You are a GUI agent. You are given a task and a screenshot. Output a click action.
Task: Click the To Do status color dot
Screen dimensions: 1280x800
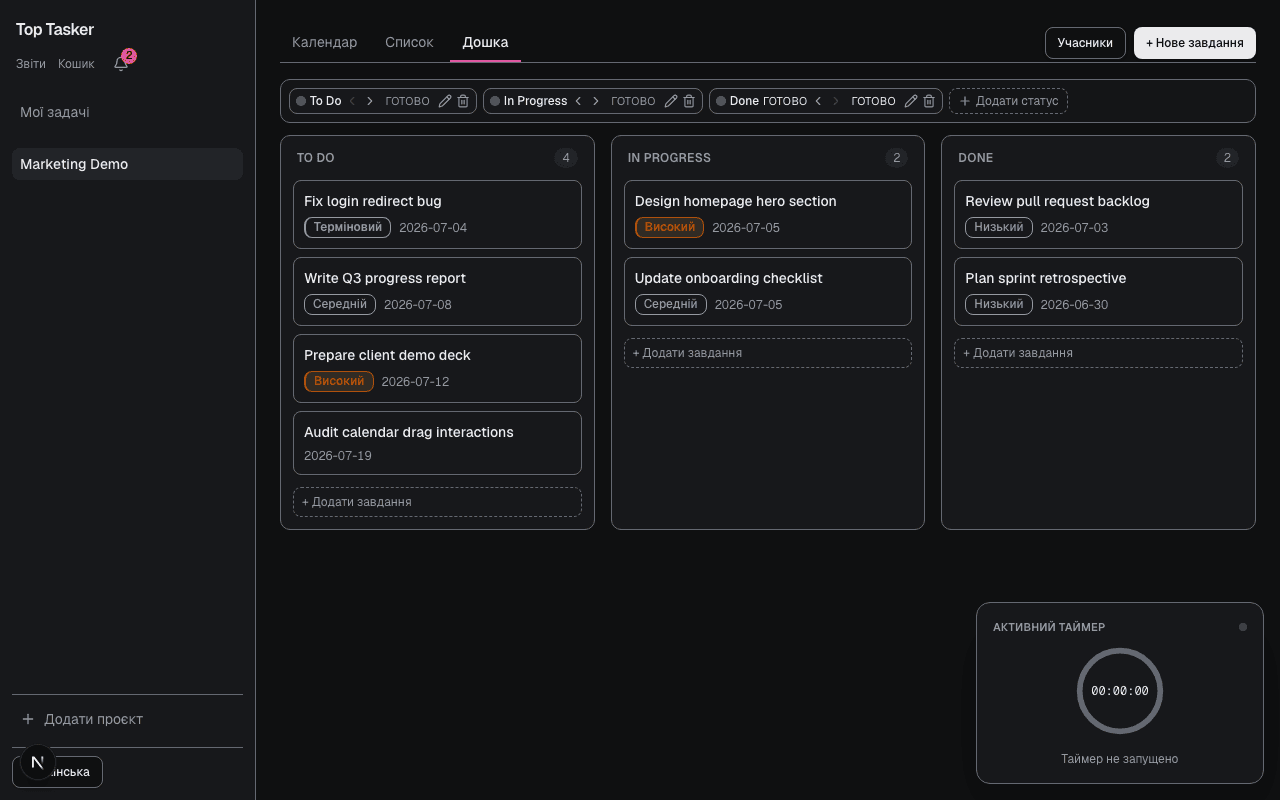click(x=301, y=101)
